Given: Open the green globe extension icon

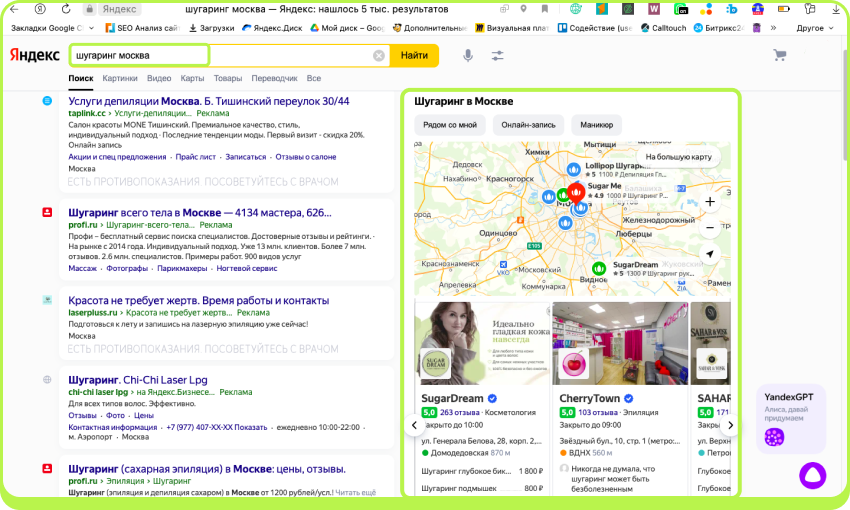Looking at the screenshot, I should click(576, 9).
